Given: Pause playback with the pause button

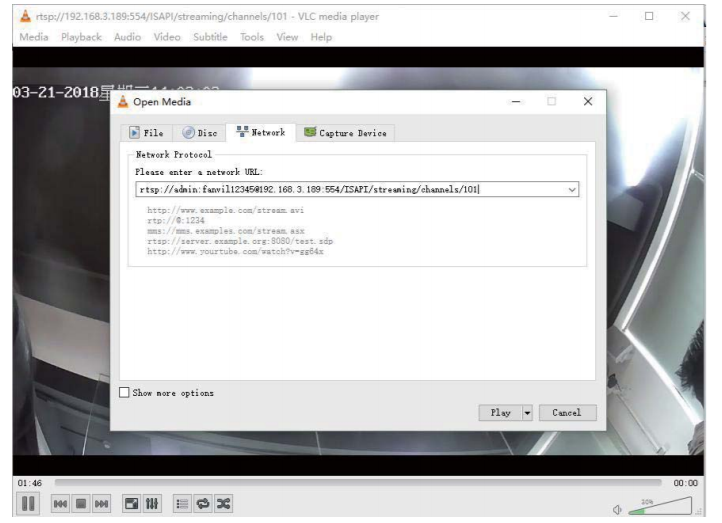Looking at the screenshot, I should 28,503.
